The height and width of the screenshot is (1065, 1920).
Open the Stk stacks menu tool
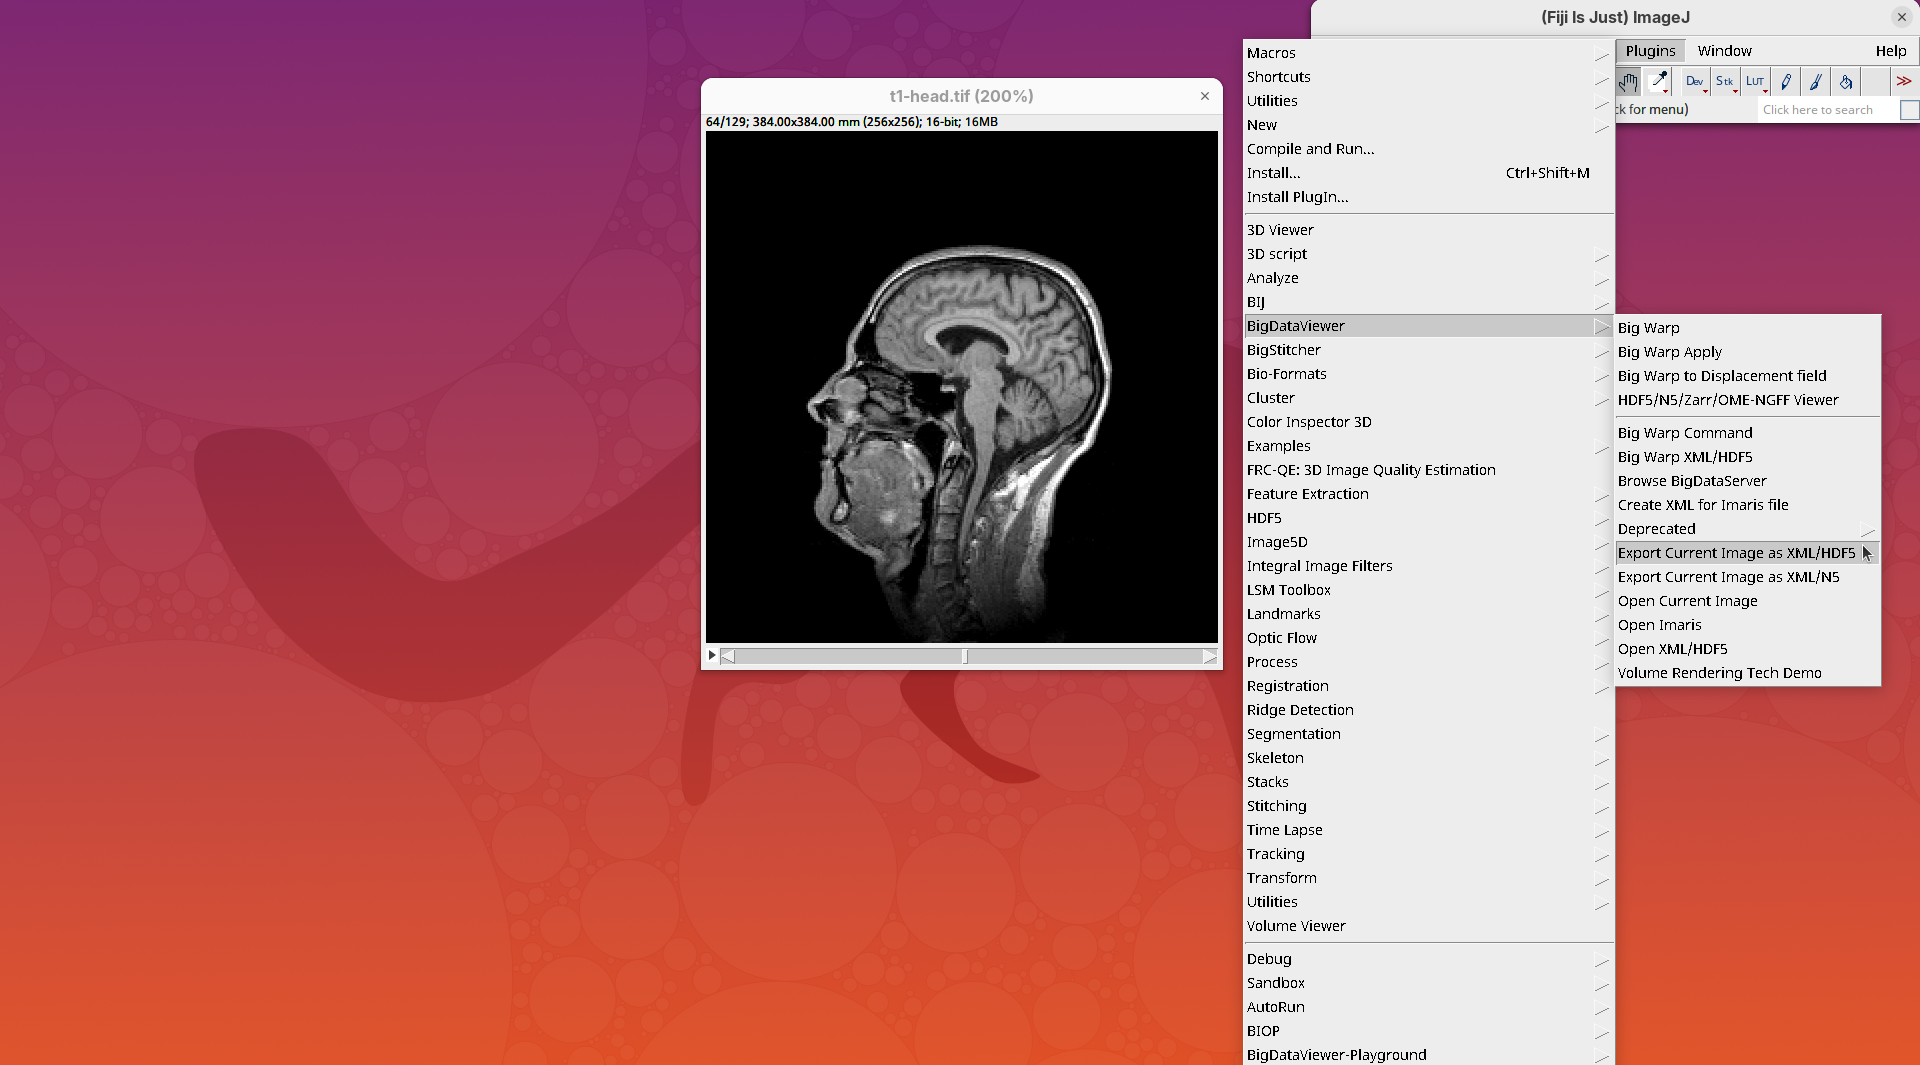click(x=1725, y=82)
